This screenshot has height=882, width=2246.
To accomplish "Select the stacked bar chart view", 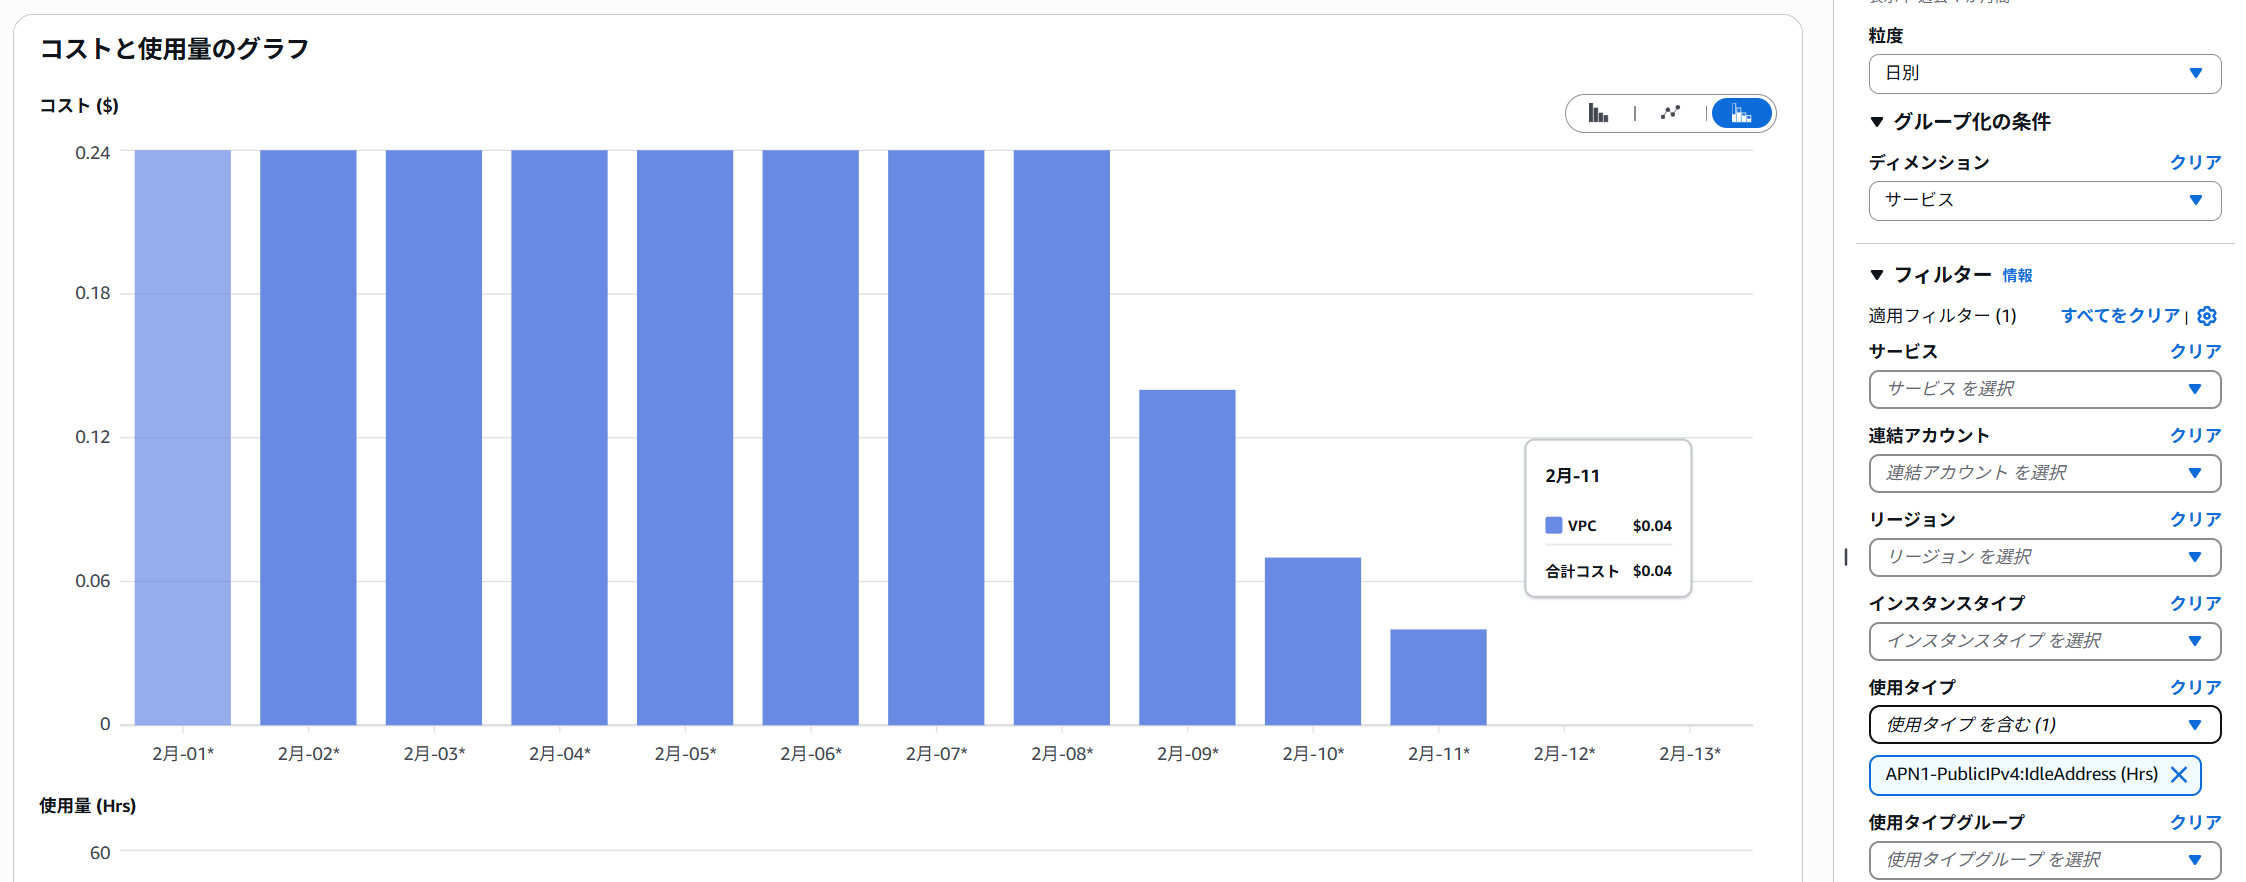I will pos(1741,114).
